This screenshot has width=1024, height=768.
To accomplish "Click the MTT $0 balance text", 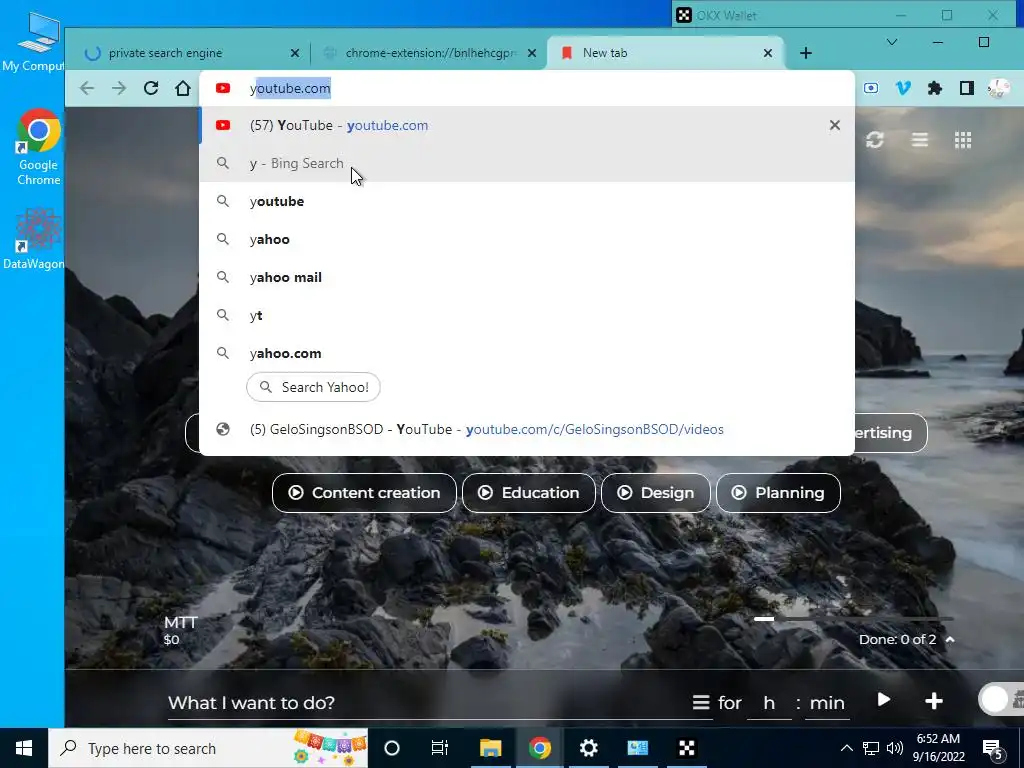I will 180,630.
